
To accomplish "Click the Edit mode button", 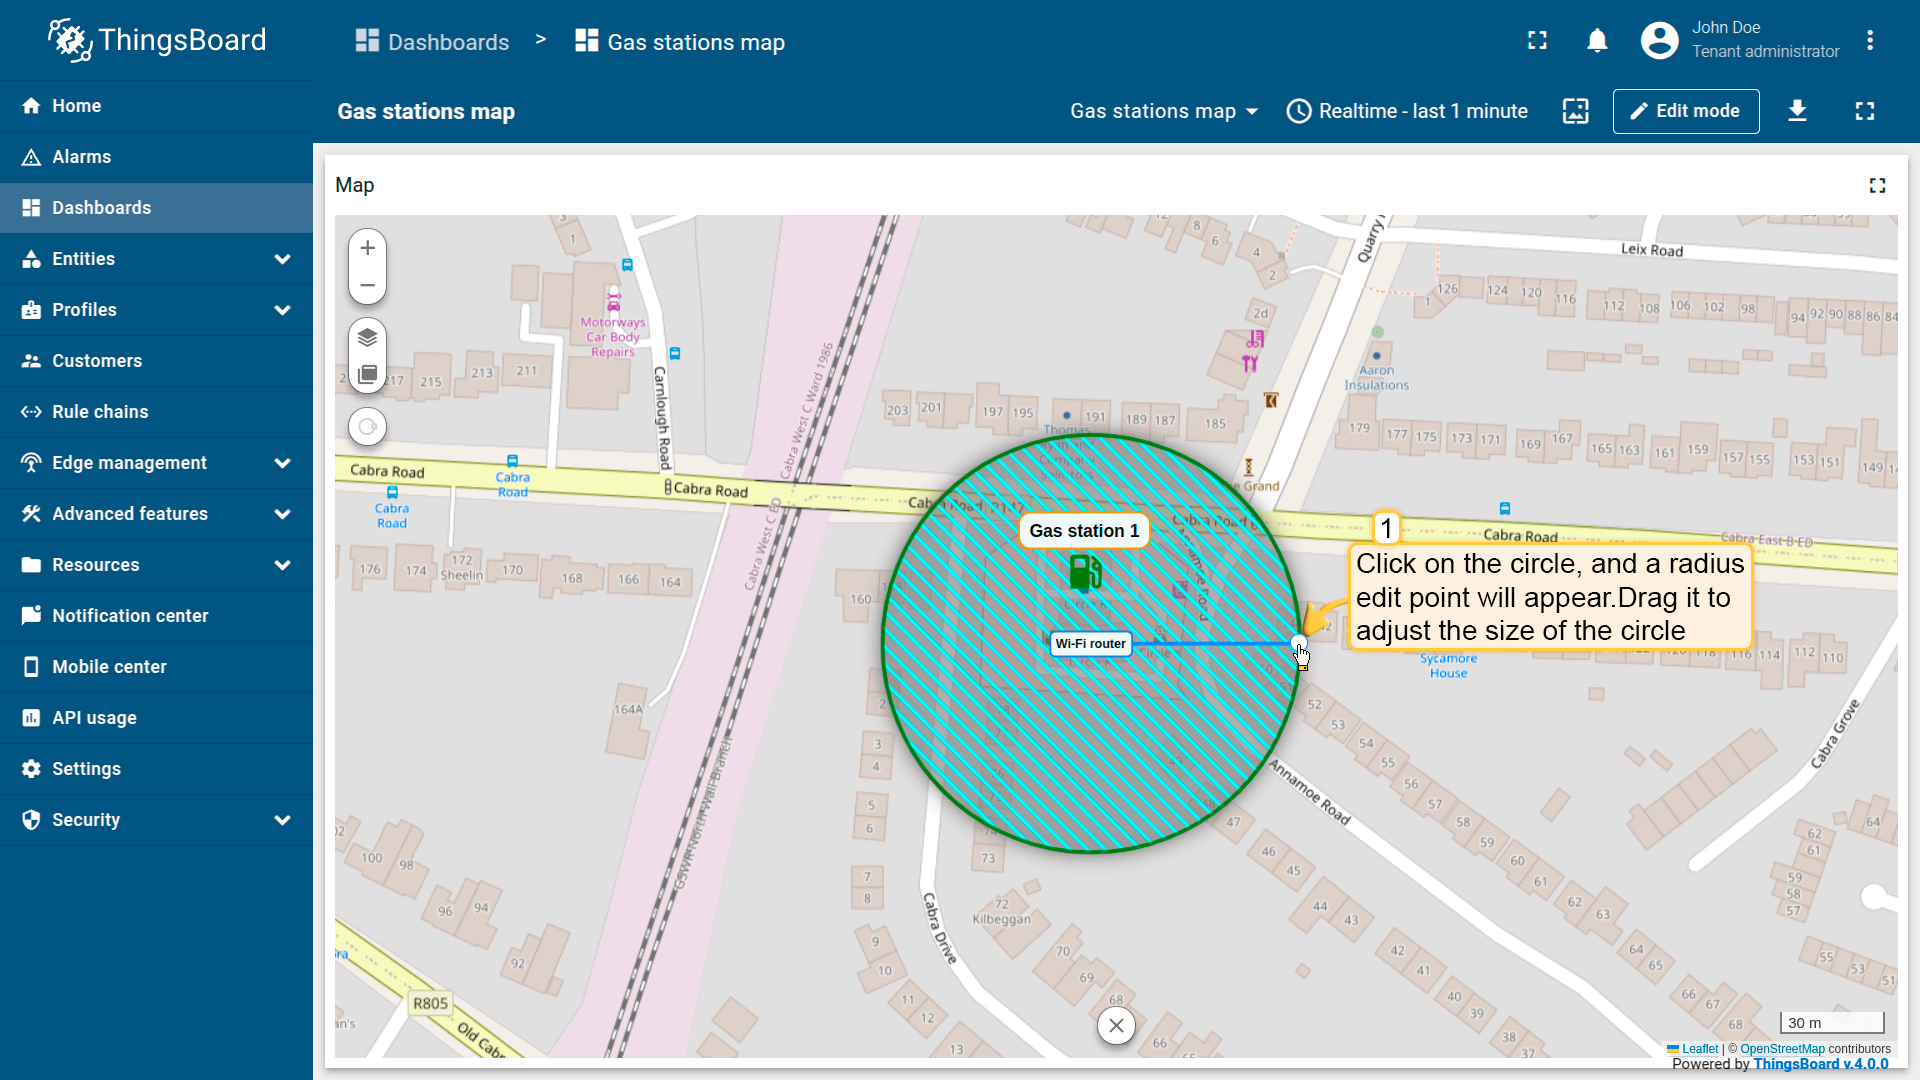I will [x=1685, y=111].
